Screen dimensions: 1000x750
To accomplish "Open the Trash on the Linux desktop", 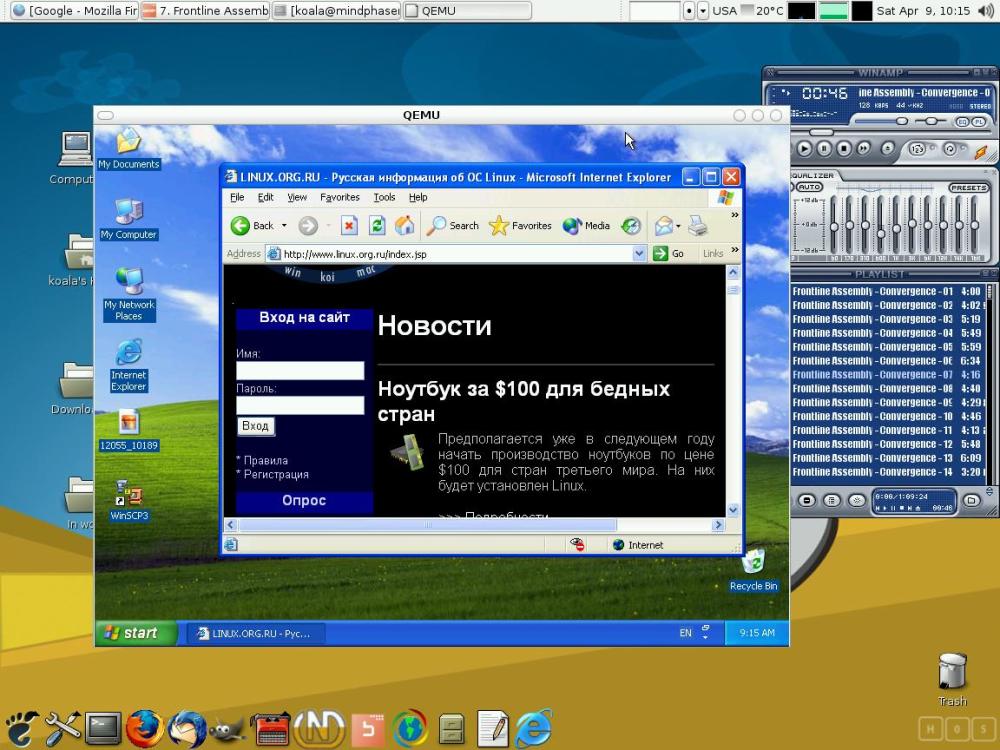I will 952,679.
